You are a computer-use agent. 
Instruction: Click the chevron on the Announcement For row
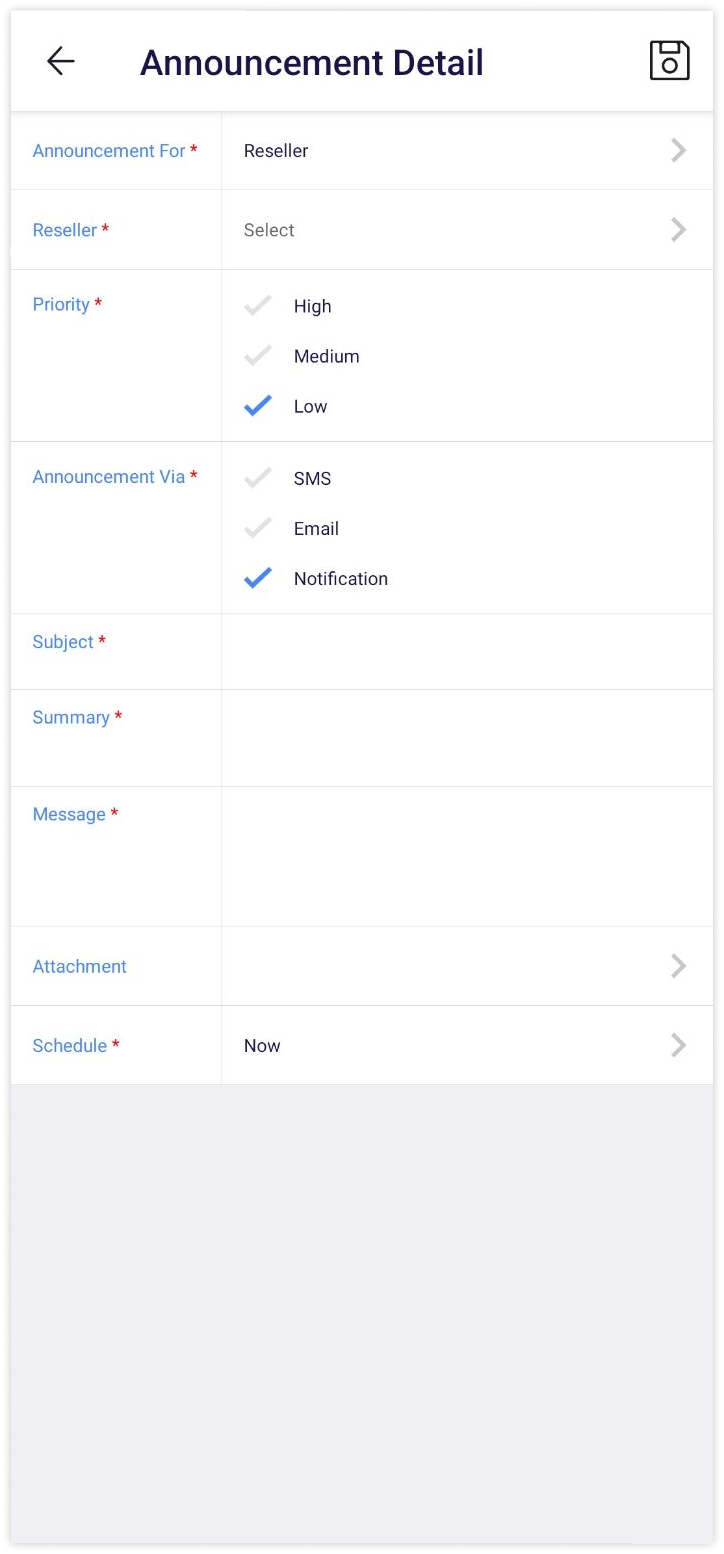[679, 150]
